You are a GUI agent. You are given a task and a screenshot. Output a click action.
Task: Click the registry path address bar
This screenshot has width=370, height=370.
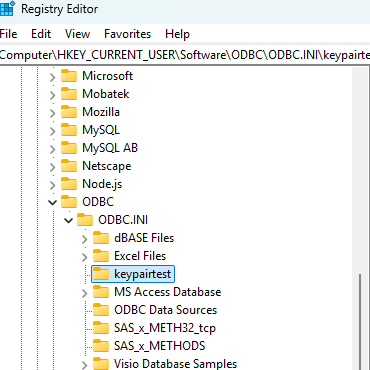[185, 55]
